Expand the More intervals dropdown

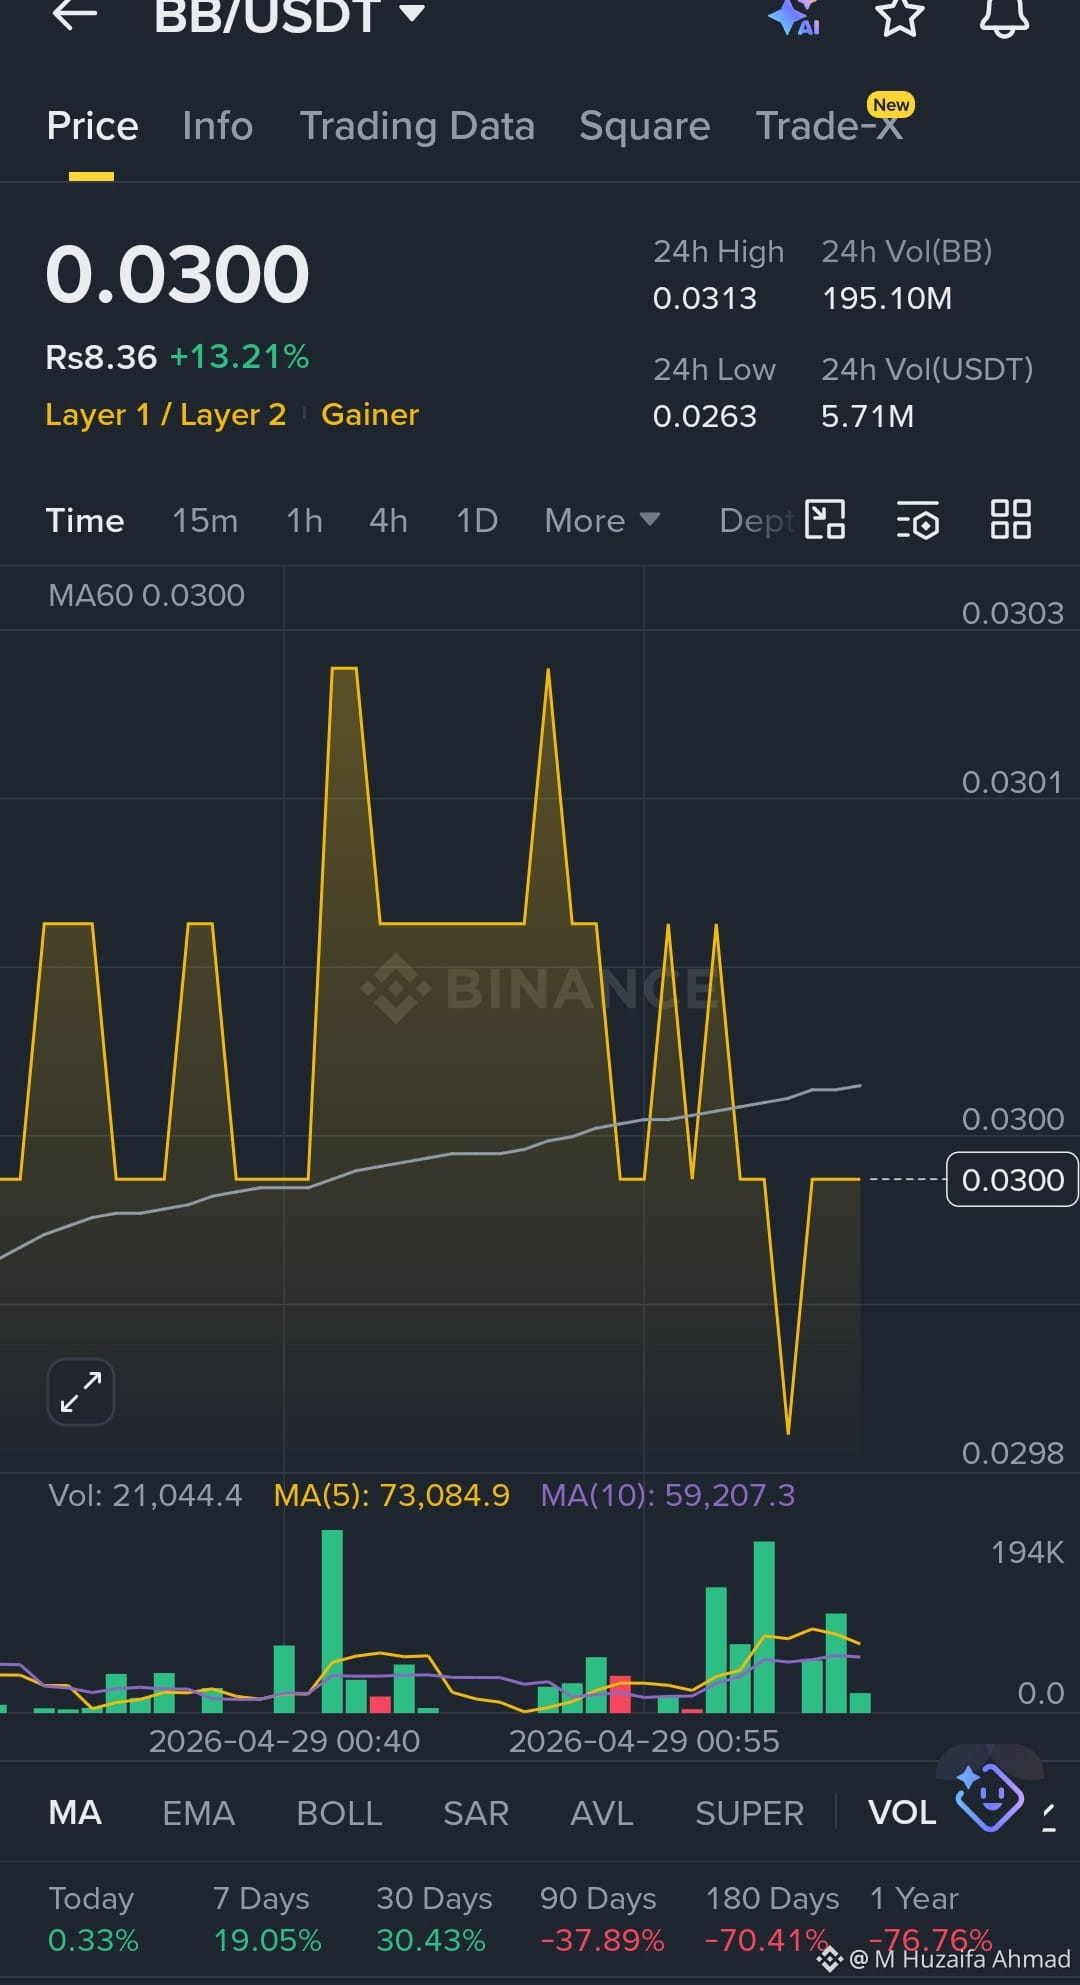(602, 520)
